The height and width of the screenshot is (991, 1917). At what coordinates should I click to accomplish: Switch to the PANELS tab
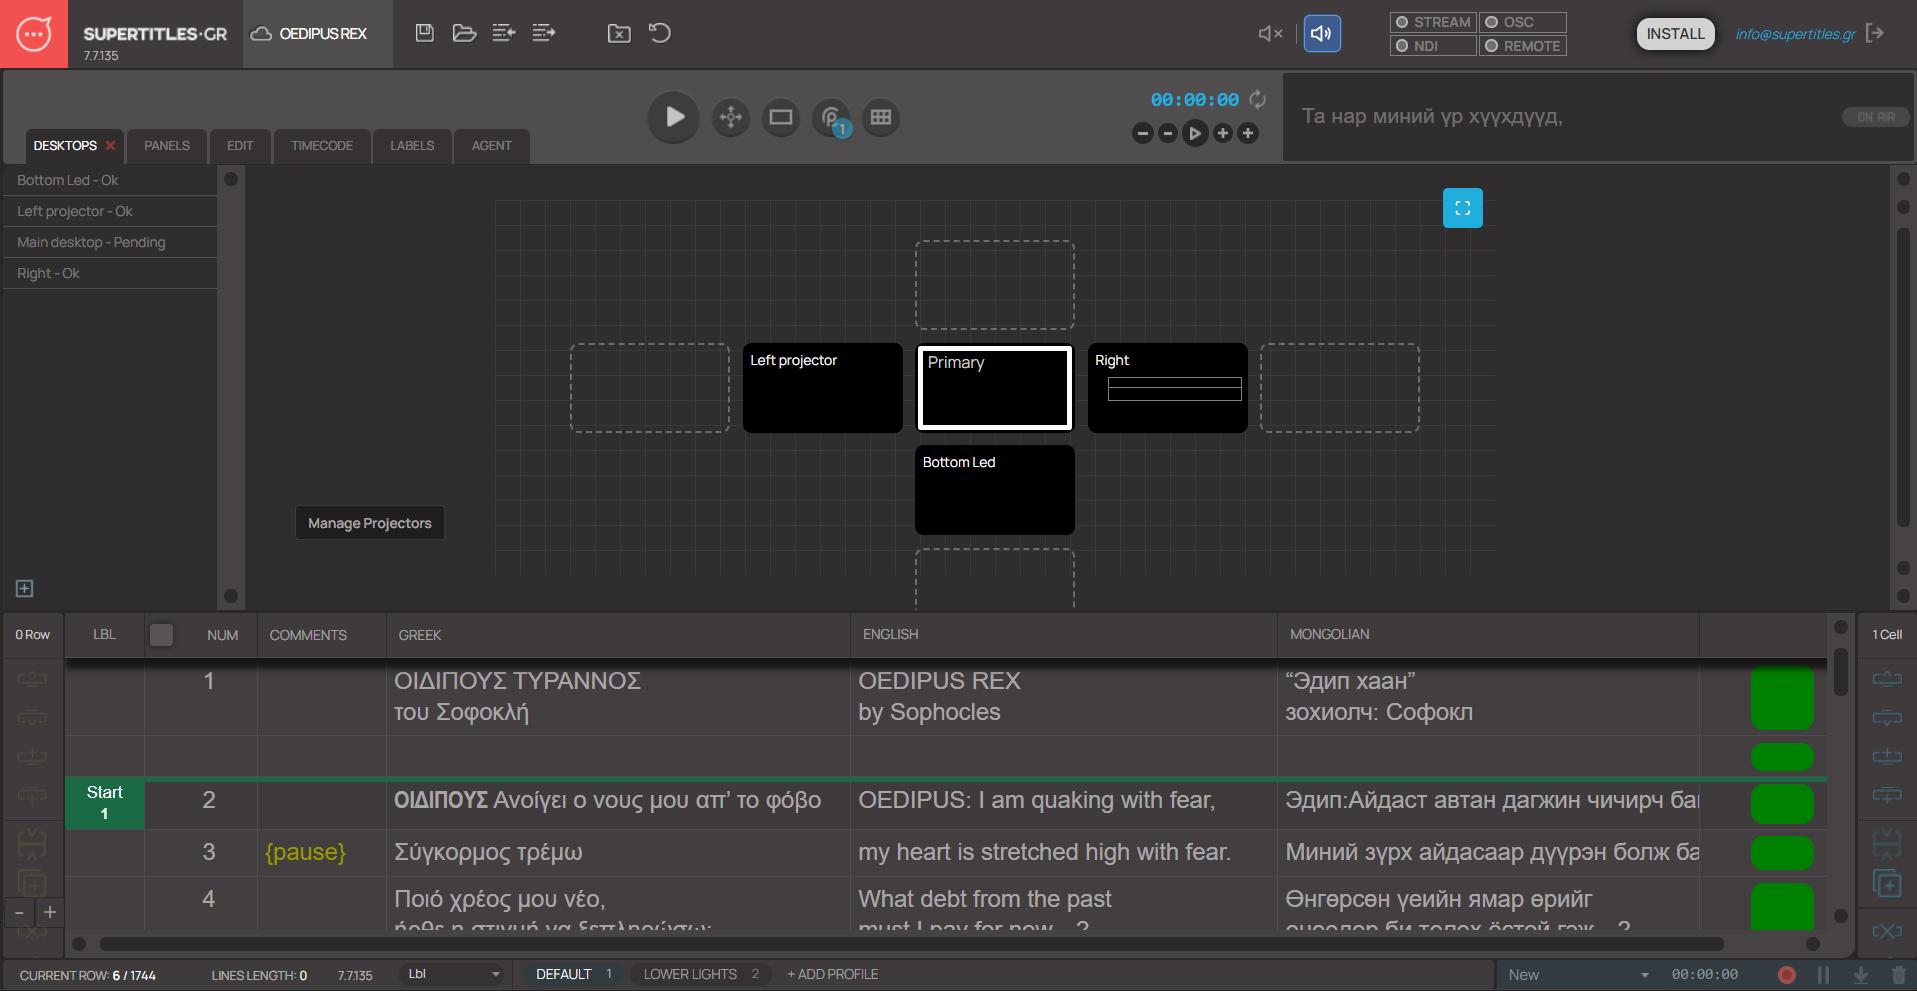click(167, 146)
